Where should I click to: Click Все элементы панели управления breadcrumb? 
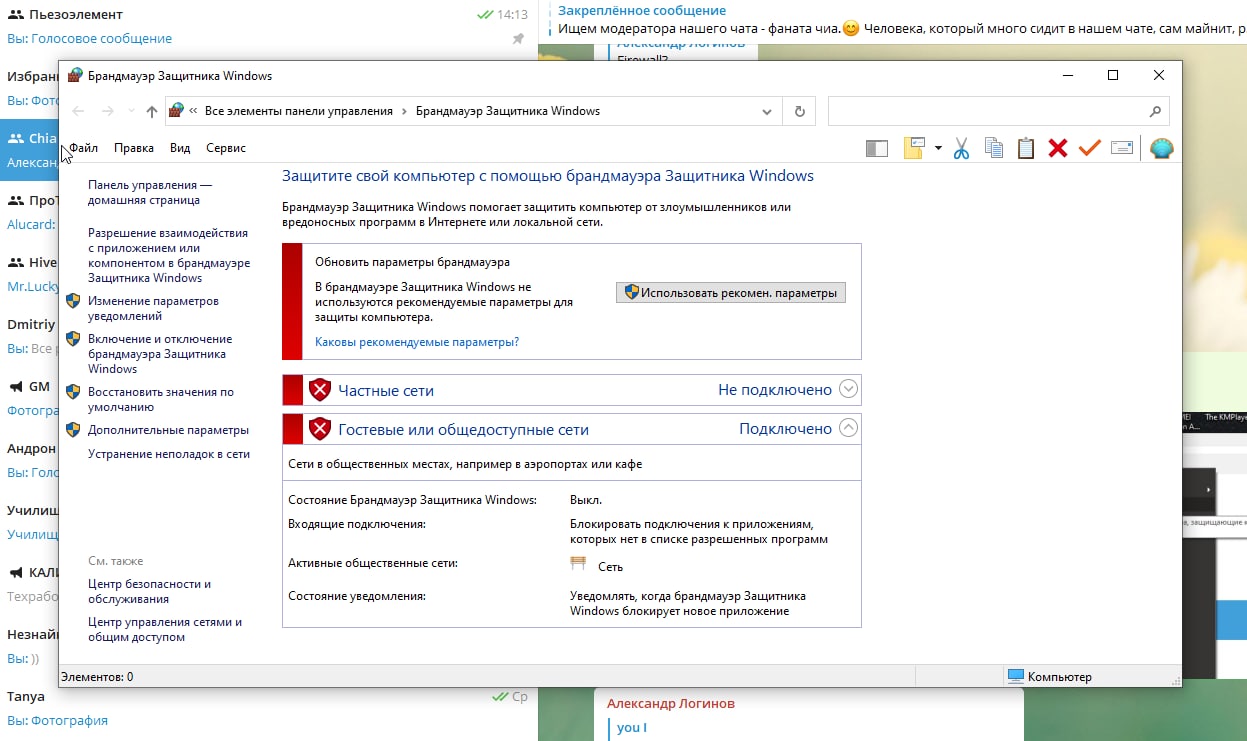click(299, 111)
